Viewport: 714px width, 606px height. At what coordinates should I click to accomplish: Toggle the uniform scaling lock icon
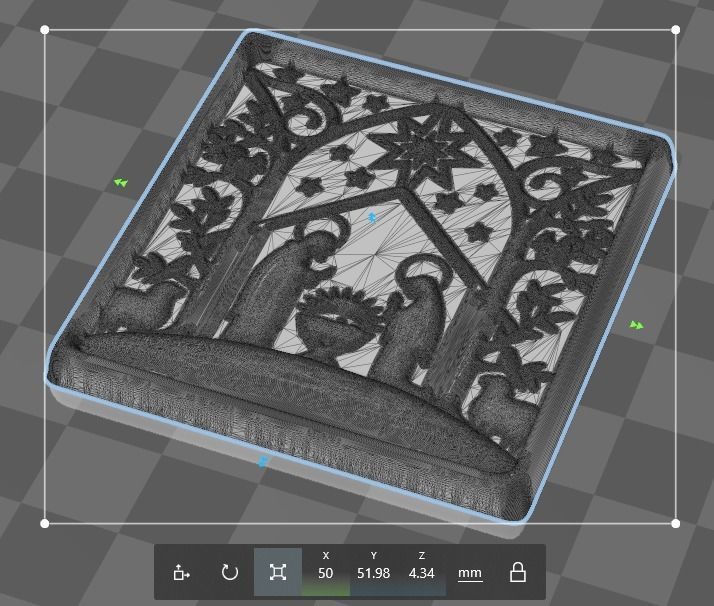pos(518,572)
